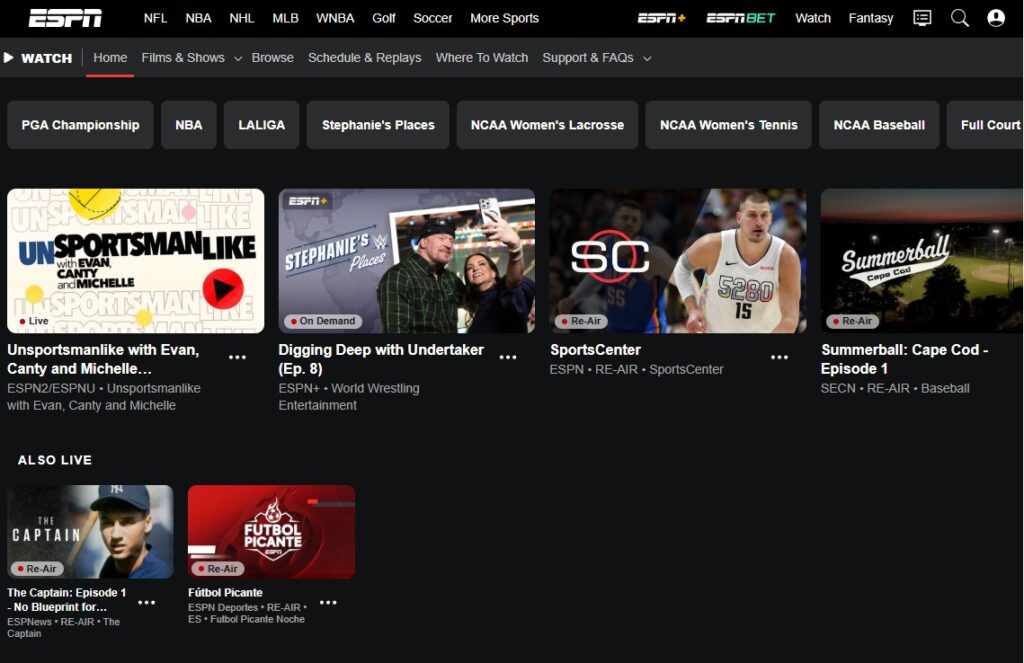
Task: Open the user profile icon
Action: [x=996, y=18]
